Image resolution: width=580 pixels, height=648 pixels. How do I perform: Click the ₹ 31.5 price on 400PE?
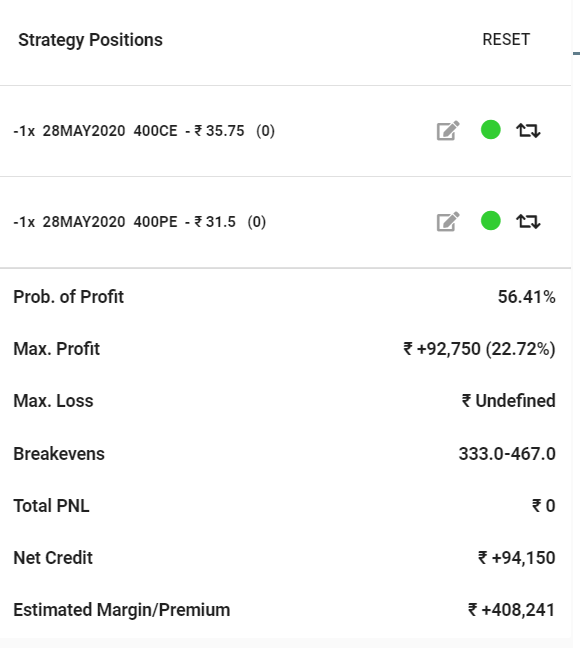(215, 222)
